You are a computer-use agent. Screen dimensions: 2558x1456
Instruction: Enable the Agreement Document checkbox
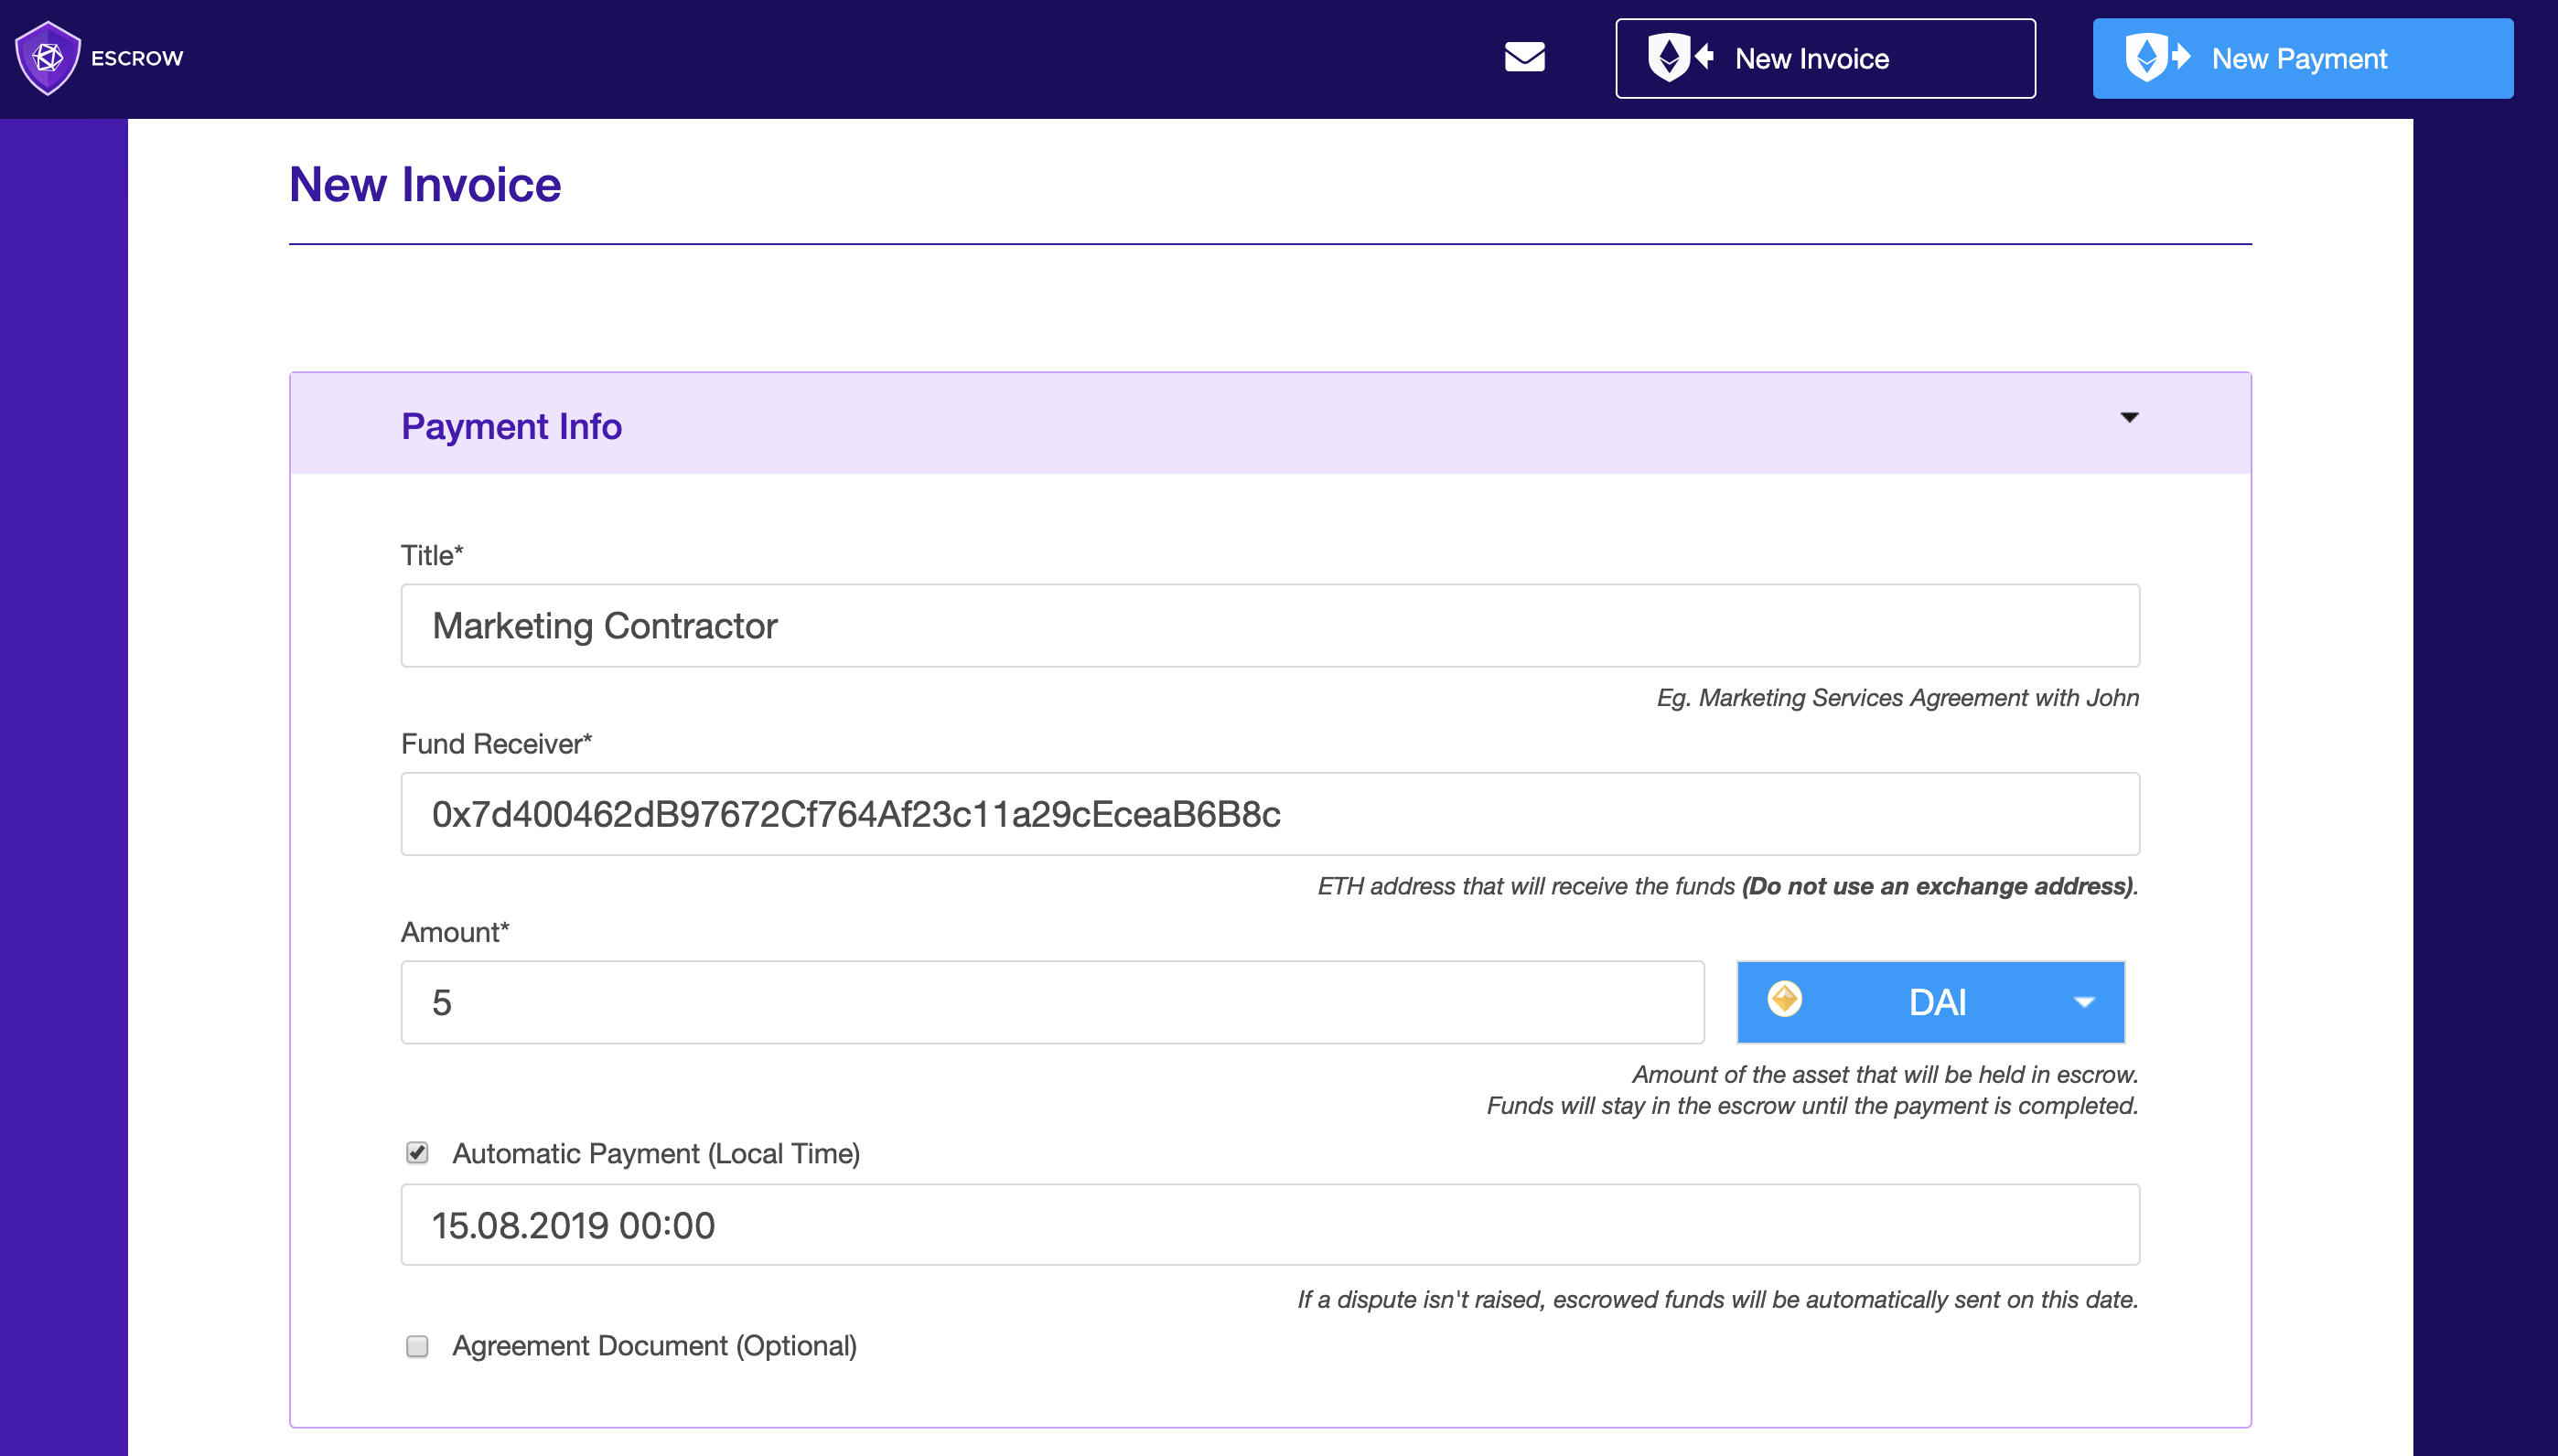(x=417, y=1346)
